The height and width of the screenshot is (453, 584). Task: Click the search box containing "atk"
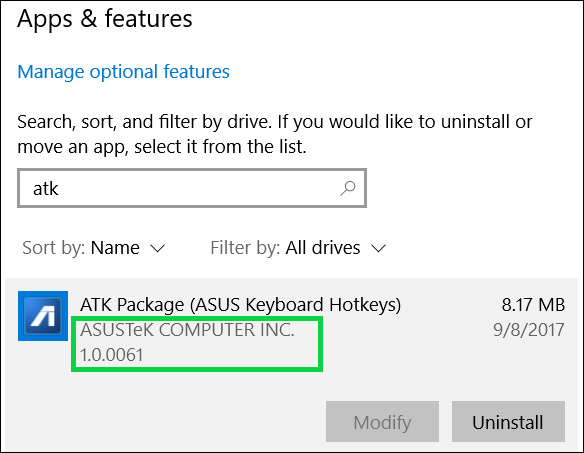[192, 188]
